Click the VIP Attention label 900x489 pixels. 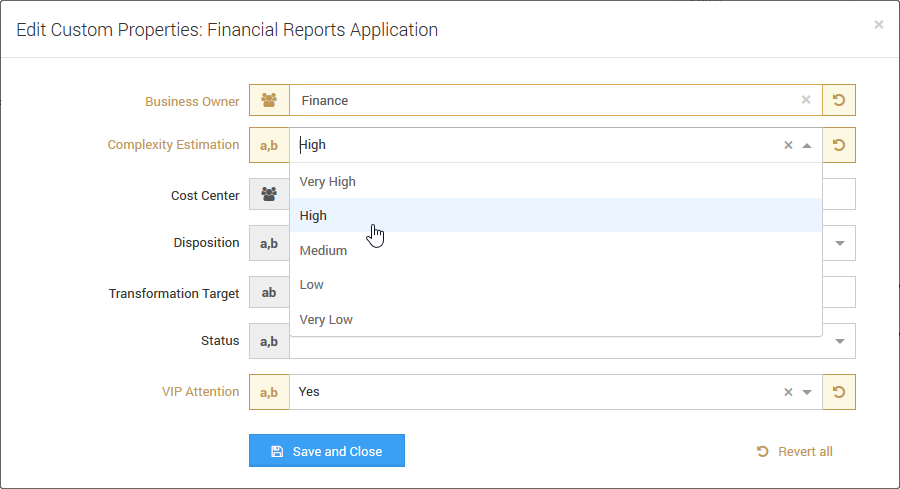coord(200,392)
